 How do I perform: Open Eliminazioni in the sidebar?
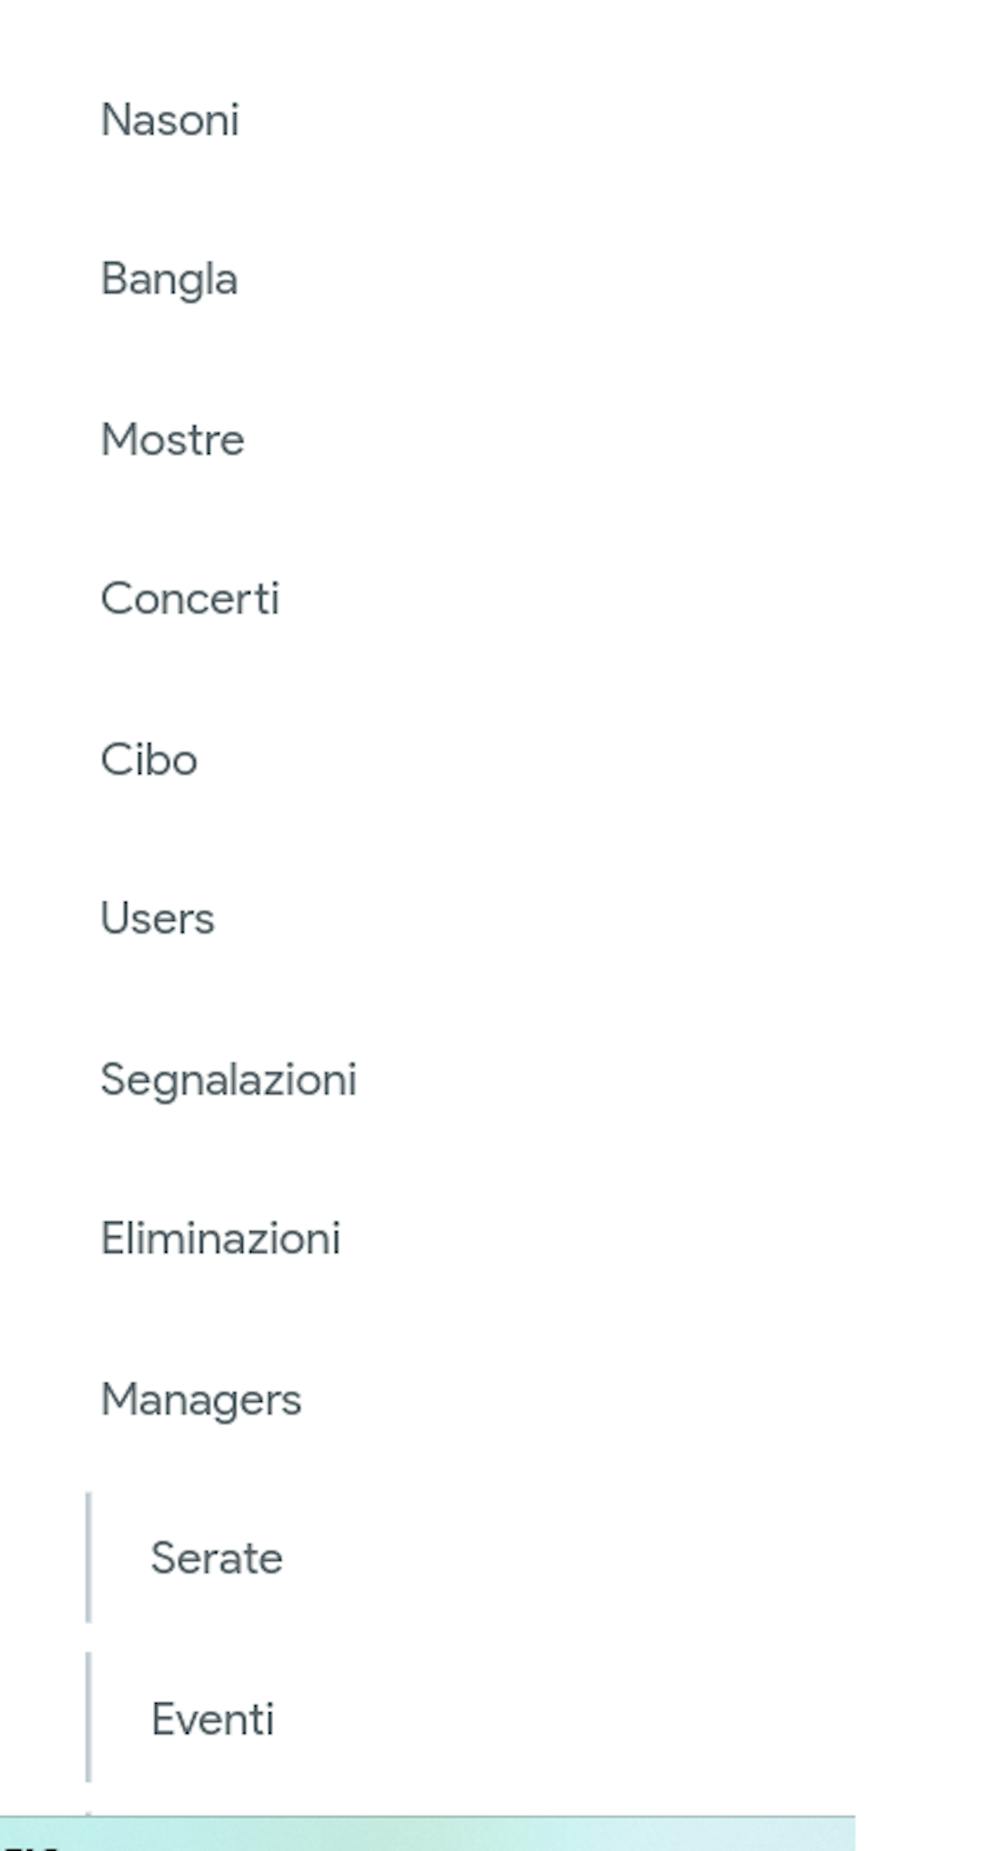point(220,1239)
